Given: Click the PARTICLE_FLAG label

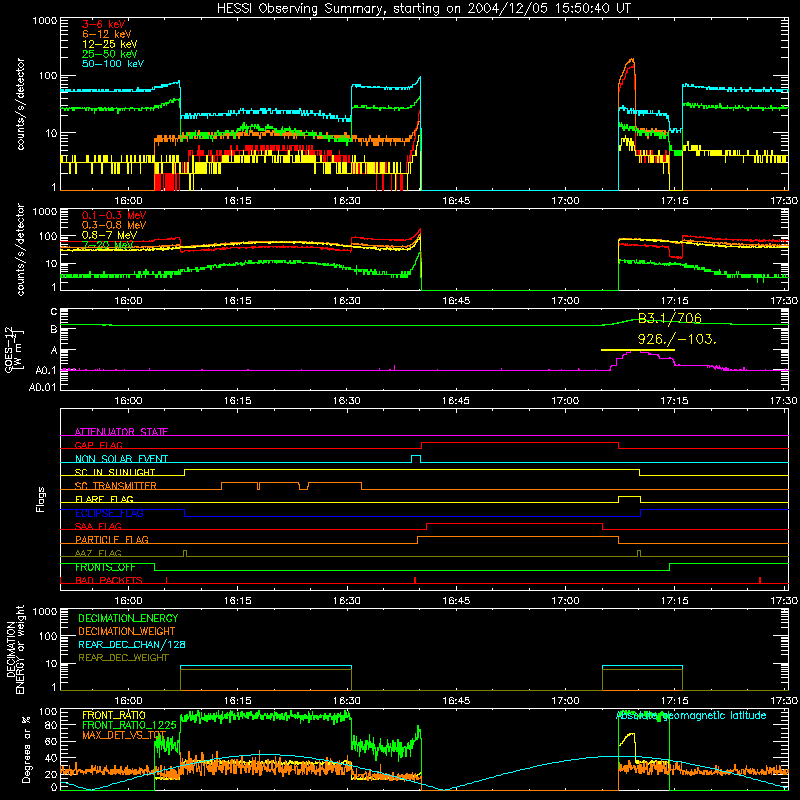Looking at the screenshot, I should point(112,540).
